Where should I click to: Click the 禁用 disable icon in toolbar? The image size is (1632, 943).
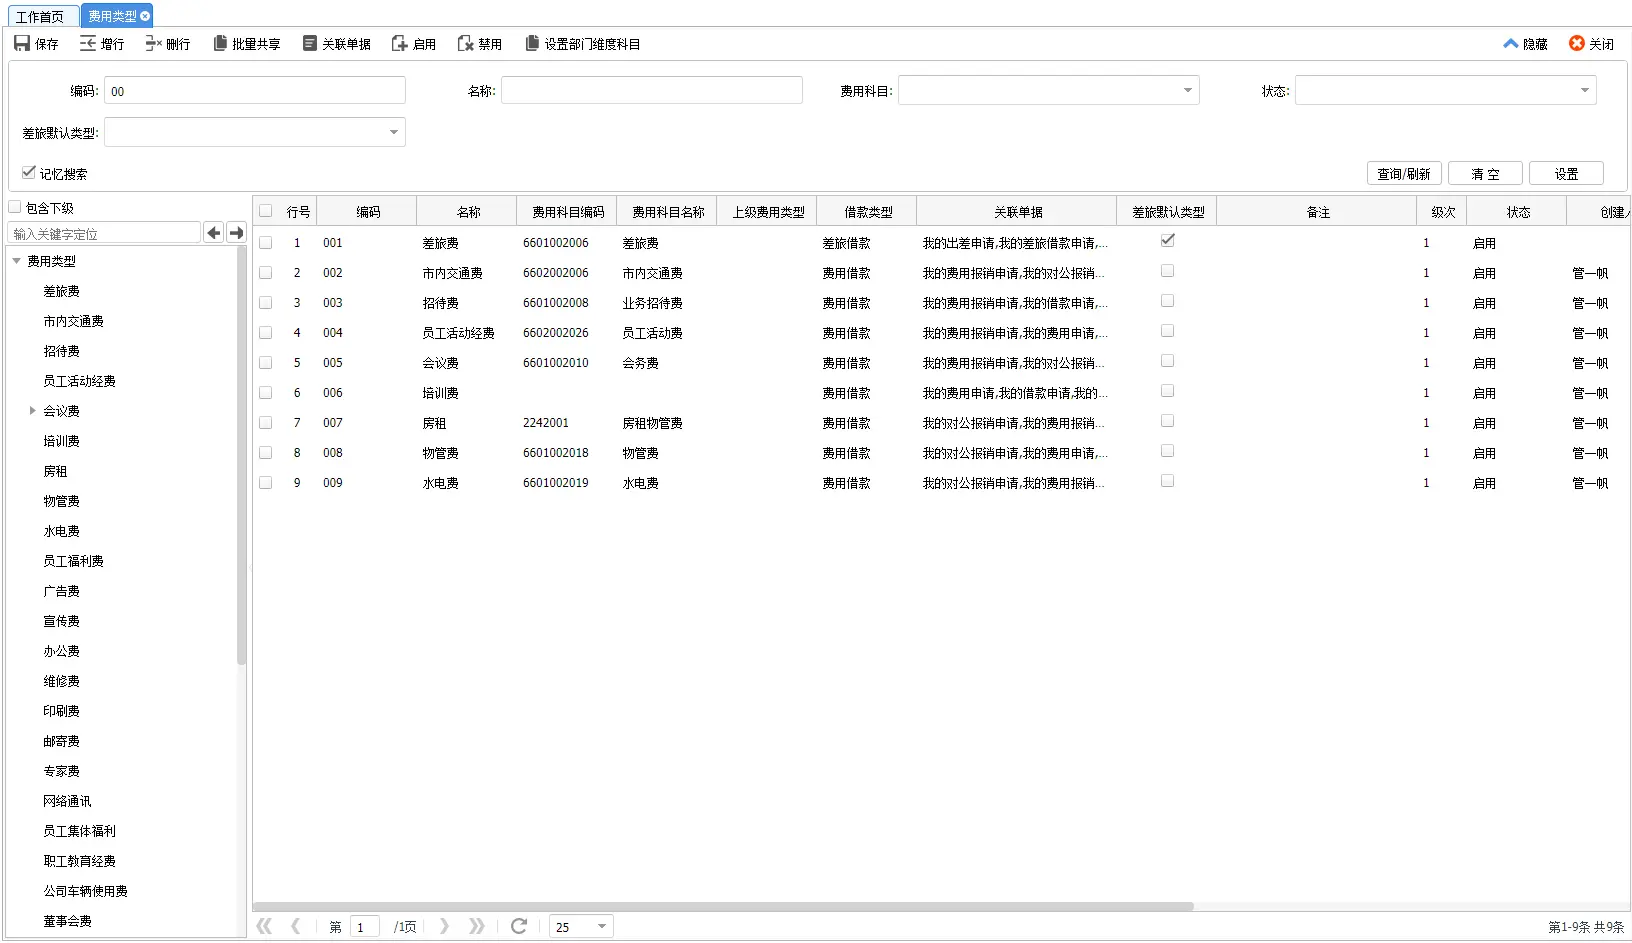[465, 43]
